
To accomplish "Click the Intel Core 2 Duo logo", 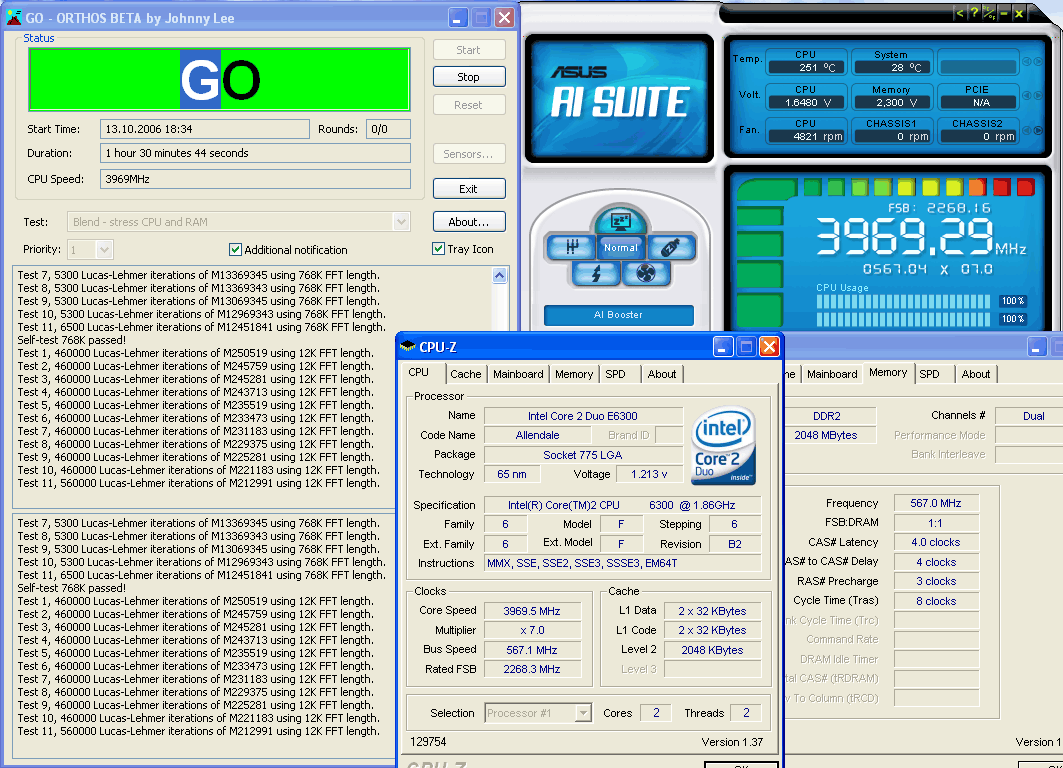I will pyautogui.click(x=723, y=445).
